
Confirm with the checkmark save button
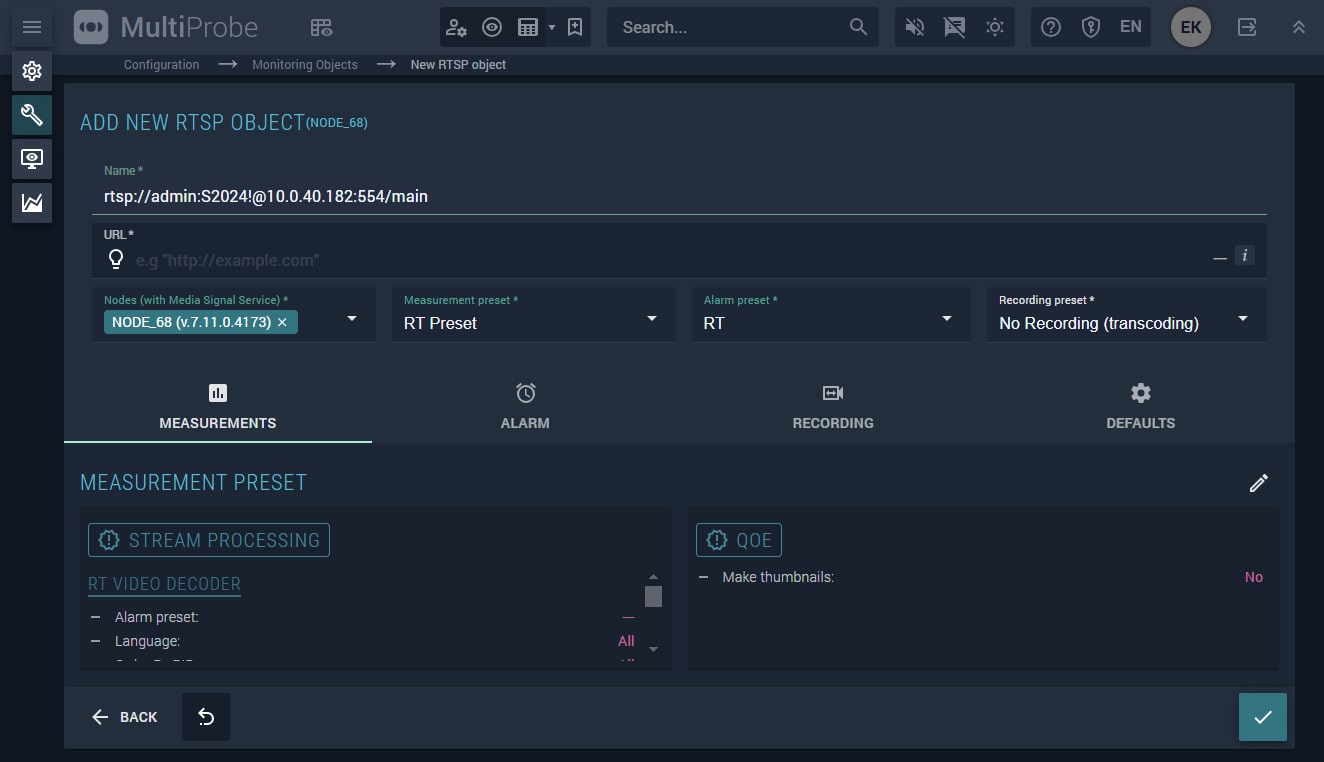1263,717
